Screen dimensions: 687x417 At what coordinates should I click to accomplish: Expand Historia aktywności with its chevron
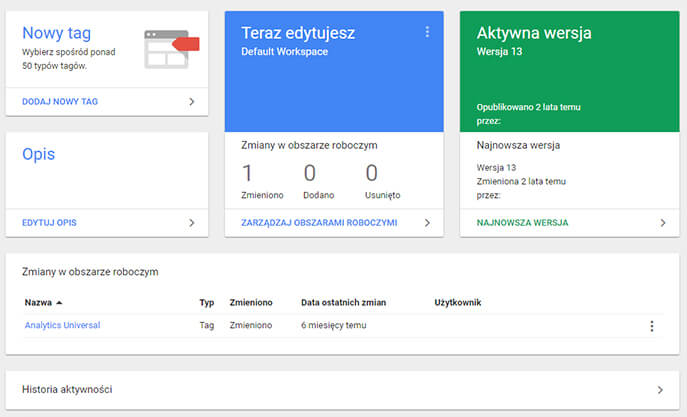[x=660, y=390]
